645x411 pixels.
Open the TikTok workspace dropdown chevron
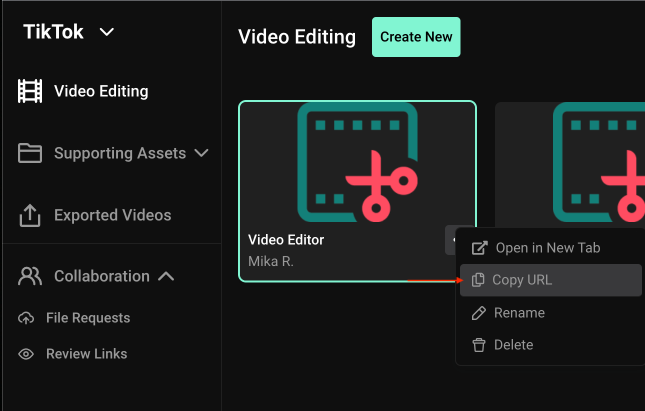(x=107, y=32)
